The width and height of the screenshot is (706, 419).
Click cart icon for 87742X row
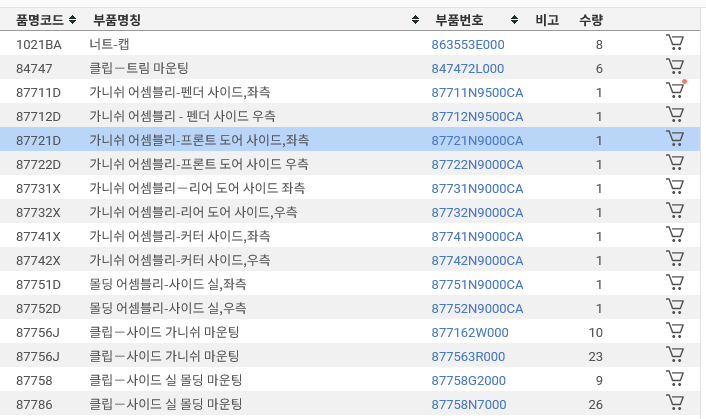tap(675, 260)
